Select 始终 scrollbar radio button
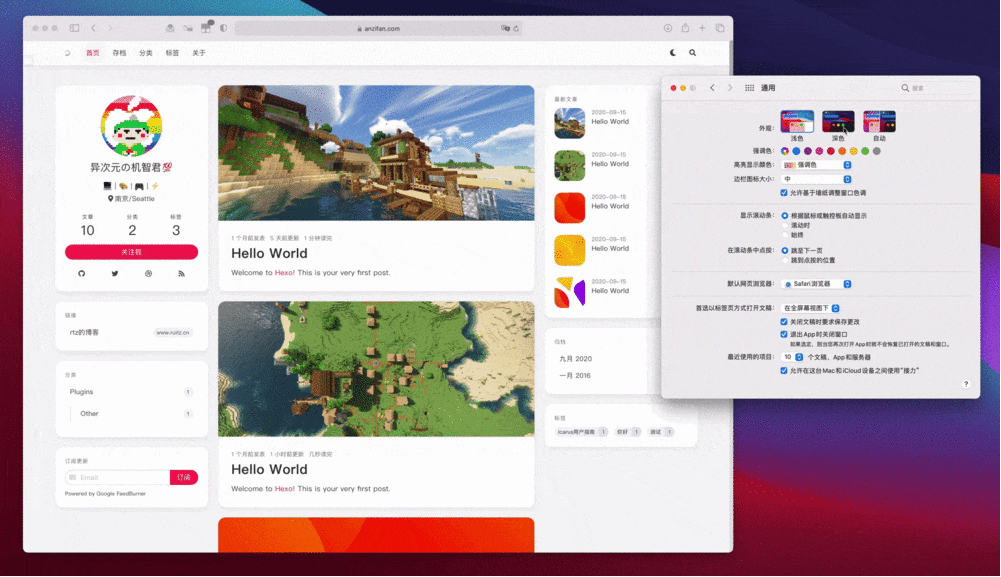The height and width of the screenshot is (577, 1001). point(785,235)
